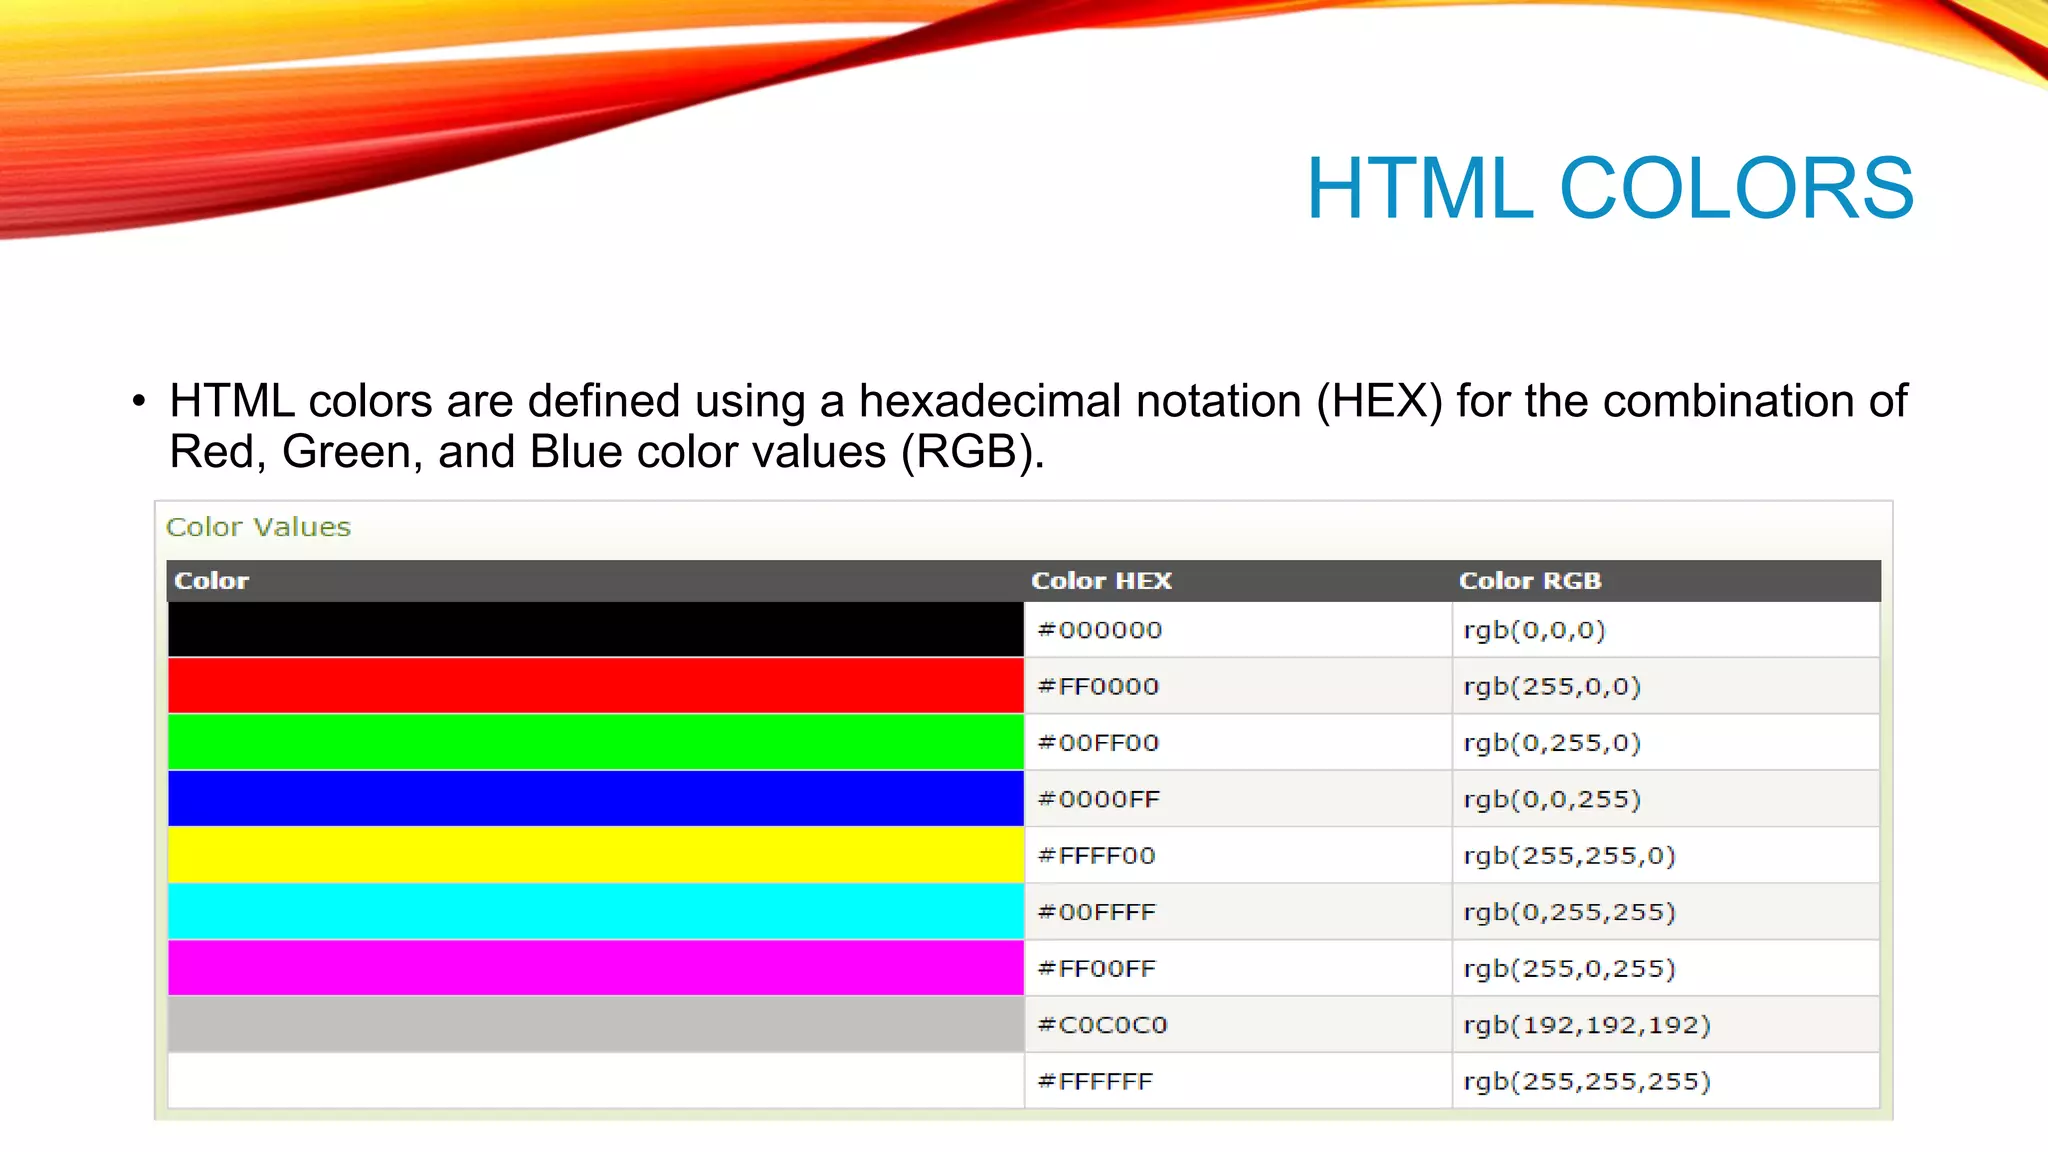Click the HTML COLORS slide title
The width and height of the screenshot is (2048, 1152).
point(1609,188)
